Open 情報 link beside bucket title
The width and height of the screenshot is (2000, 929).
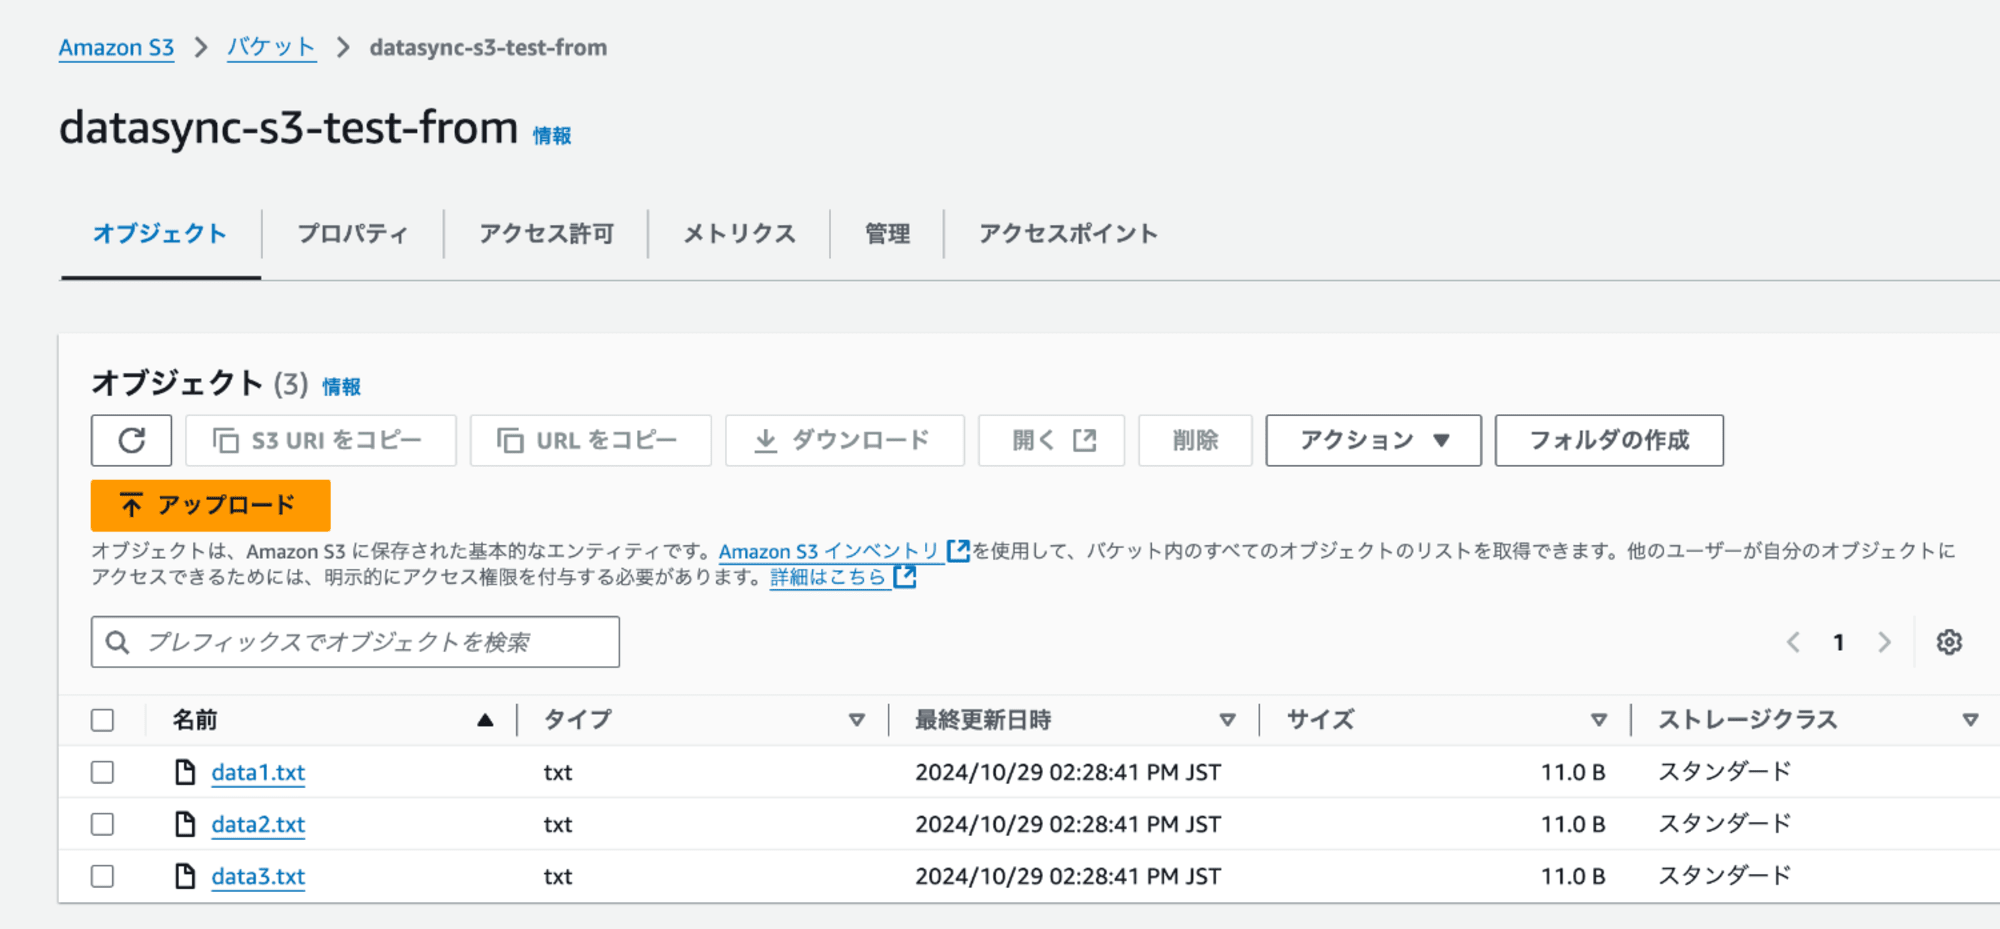click(x=552, y=135)
